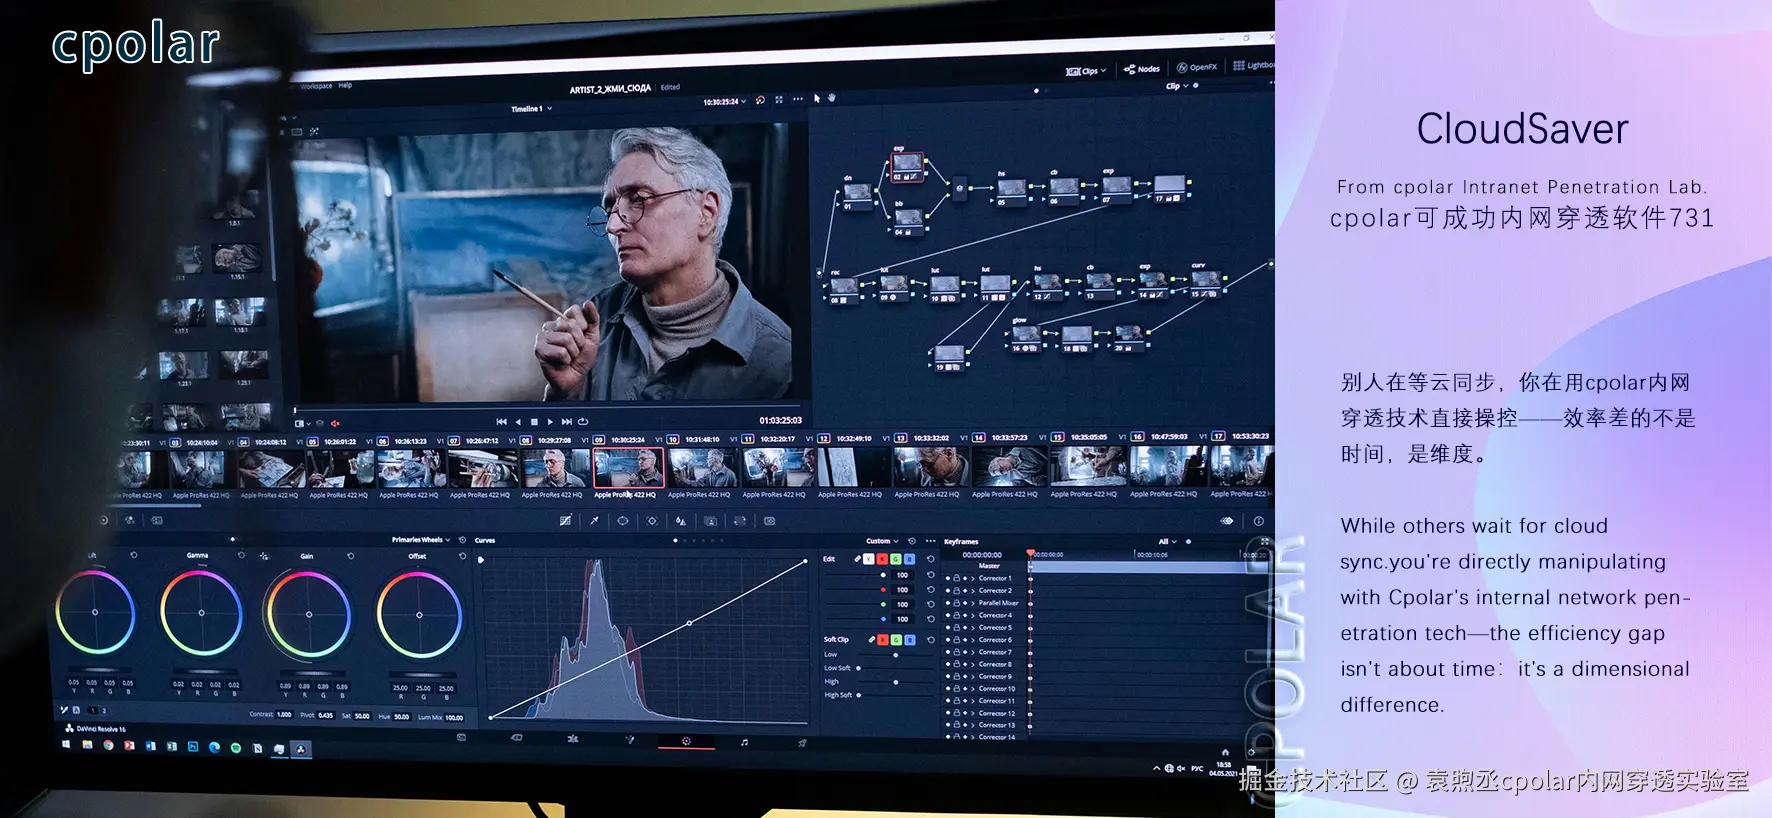Open the Curves palette icon
Image resolution: width=1772 pixels, height=818 pixels.
click(565, 521)
